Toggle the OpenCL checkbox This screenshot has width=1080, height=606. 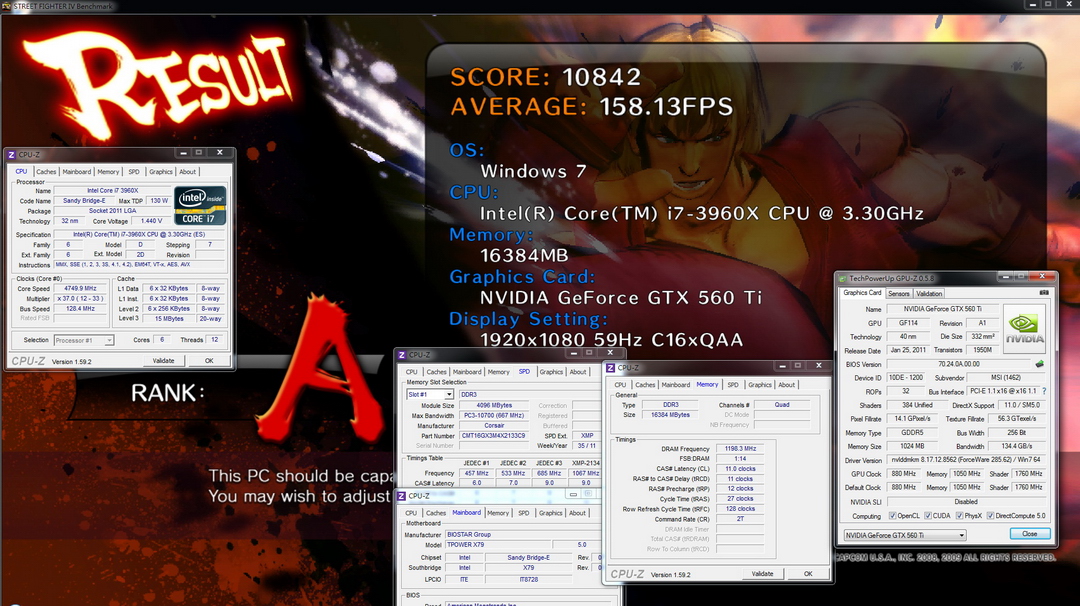[x=893, y=516]
